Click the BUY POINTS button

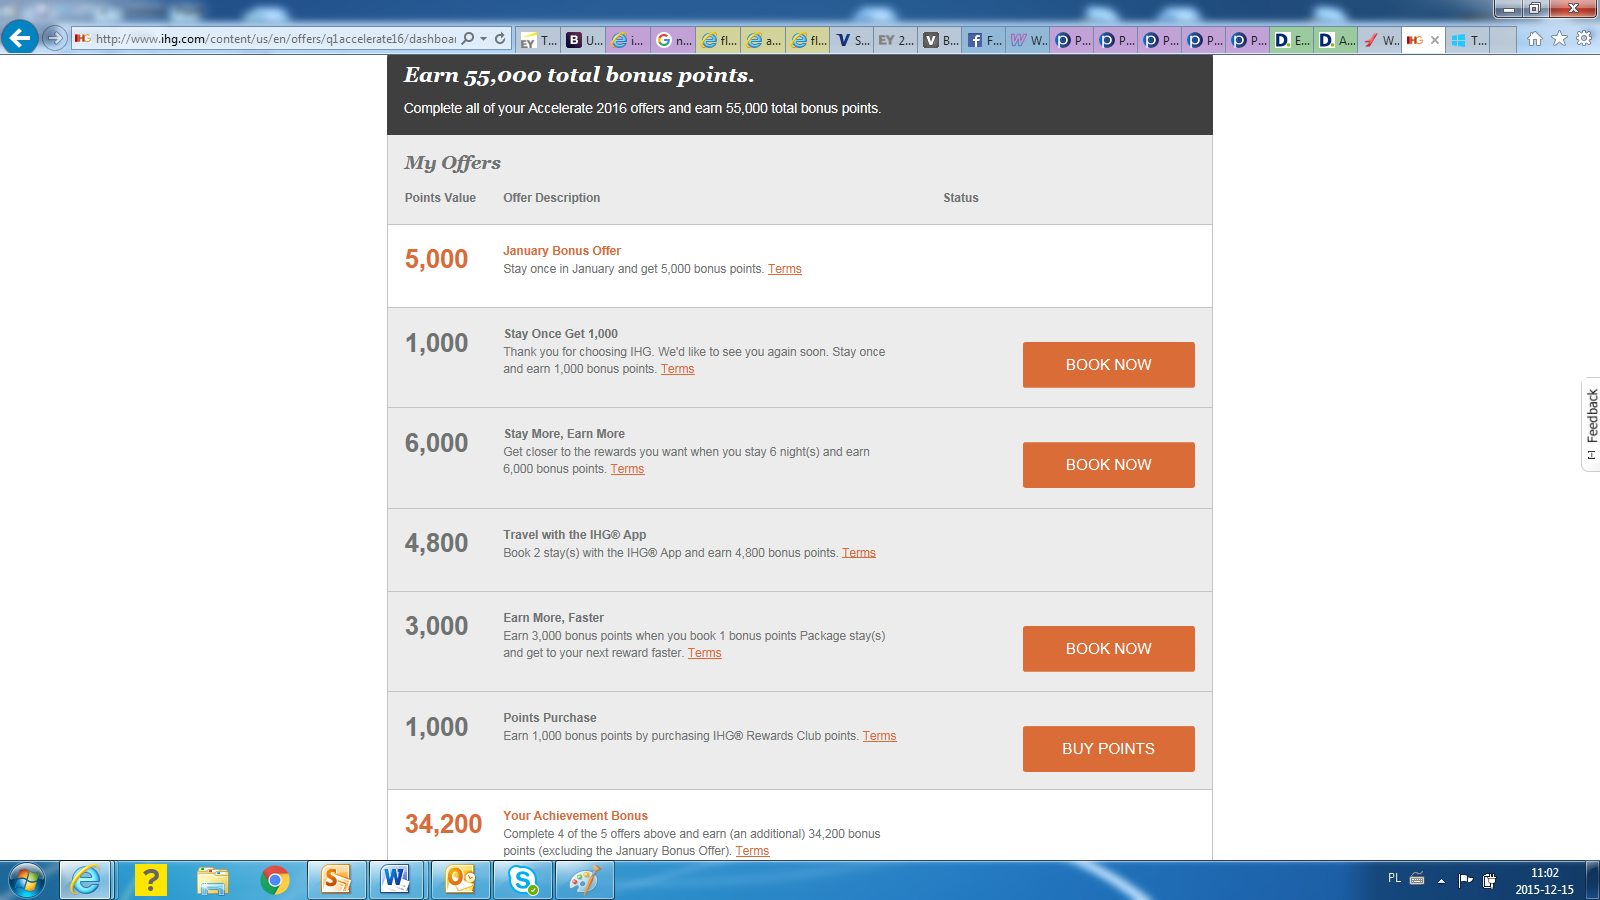point(1108,749)
